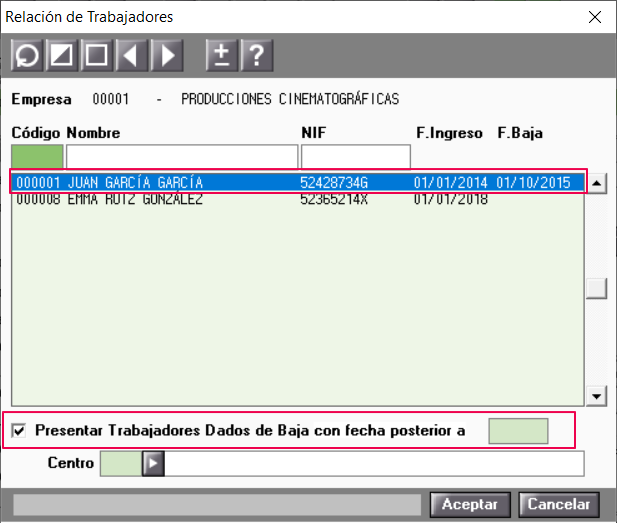
Task: Click the green Código filter field
Action: [37, 156]
